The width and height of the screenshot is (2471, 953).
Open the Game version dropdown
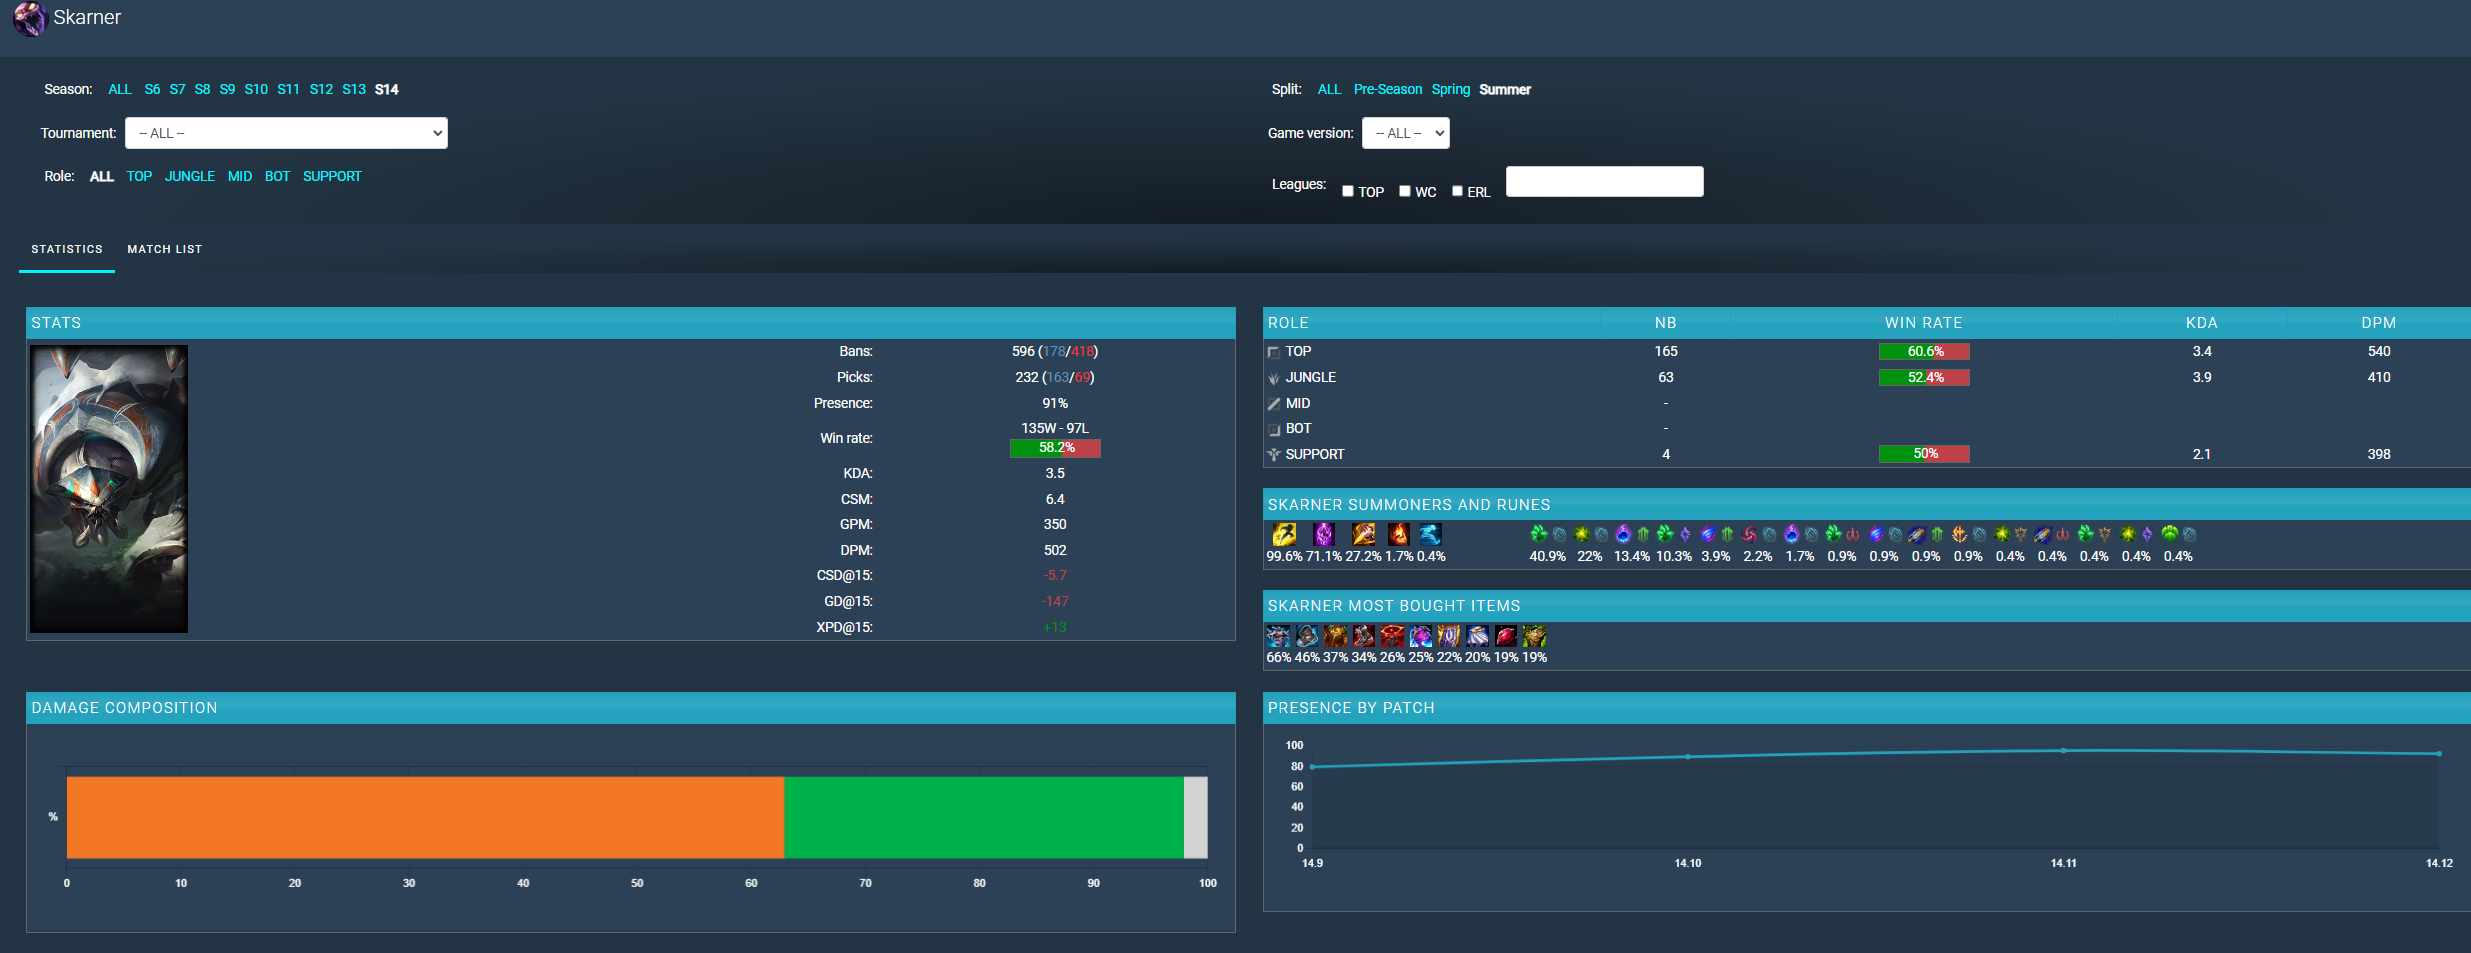[1405, 133]
